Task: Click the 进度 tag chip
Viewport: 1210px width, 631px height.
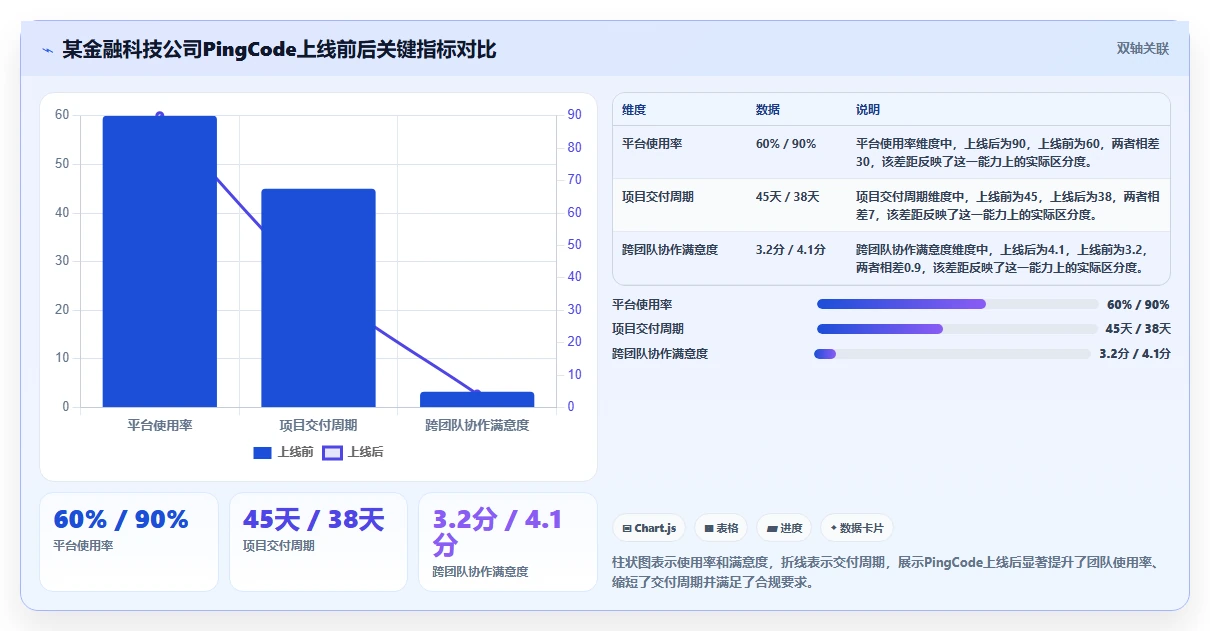Action: [x=784, y=528]
